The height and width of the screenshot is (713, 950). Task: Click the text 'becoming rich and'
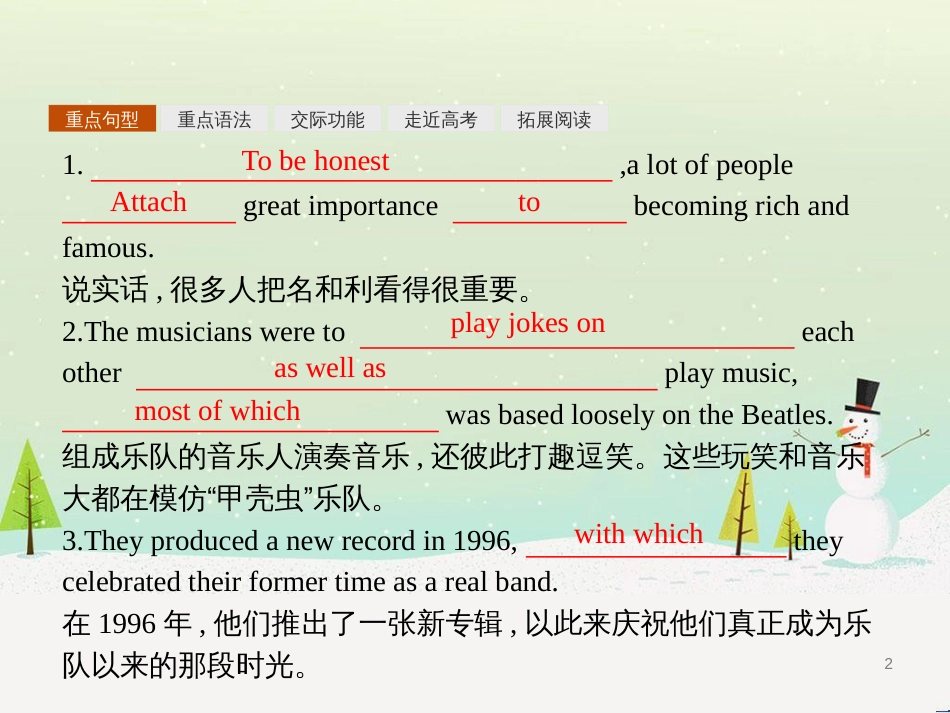tap(741, 206)
